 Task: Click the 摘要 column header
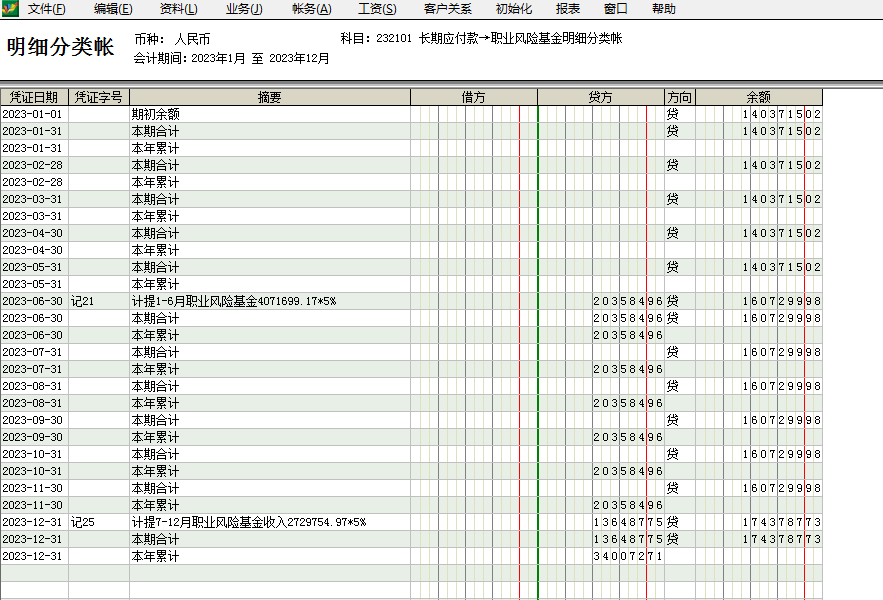coord(269,97)
